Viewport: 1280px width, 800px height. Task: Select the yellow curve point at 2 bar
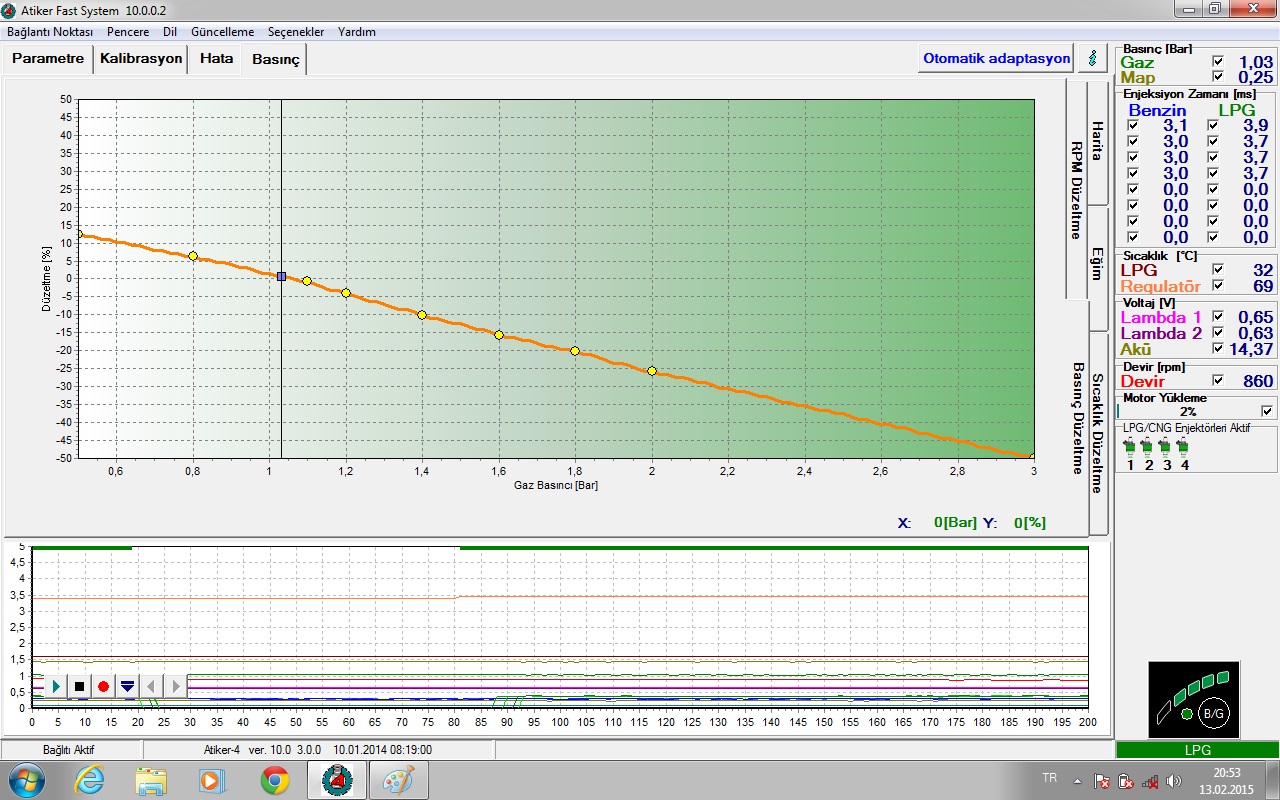pos(652,371)
